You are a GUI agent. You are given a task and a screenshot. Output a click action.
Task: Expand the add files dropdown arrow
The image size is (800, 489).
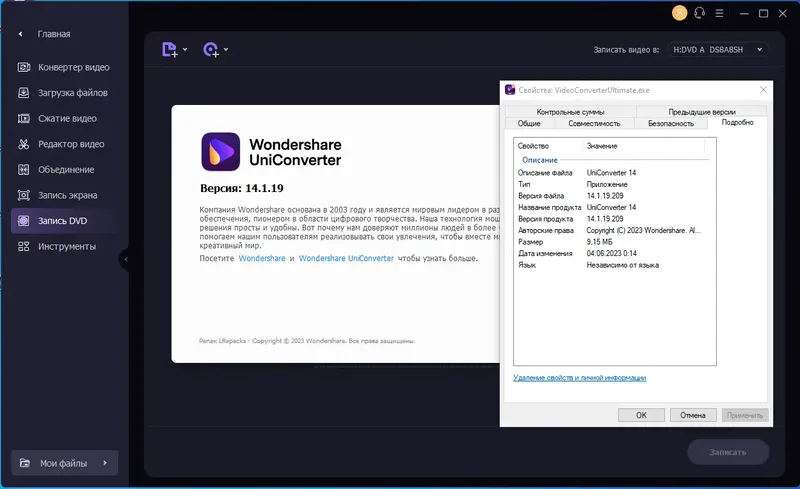185,50
